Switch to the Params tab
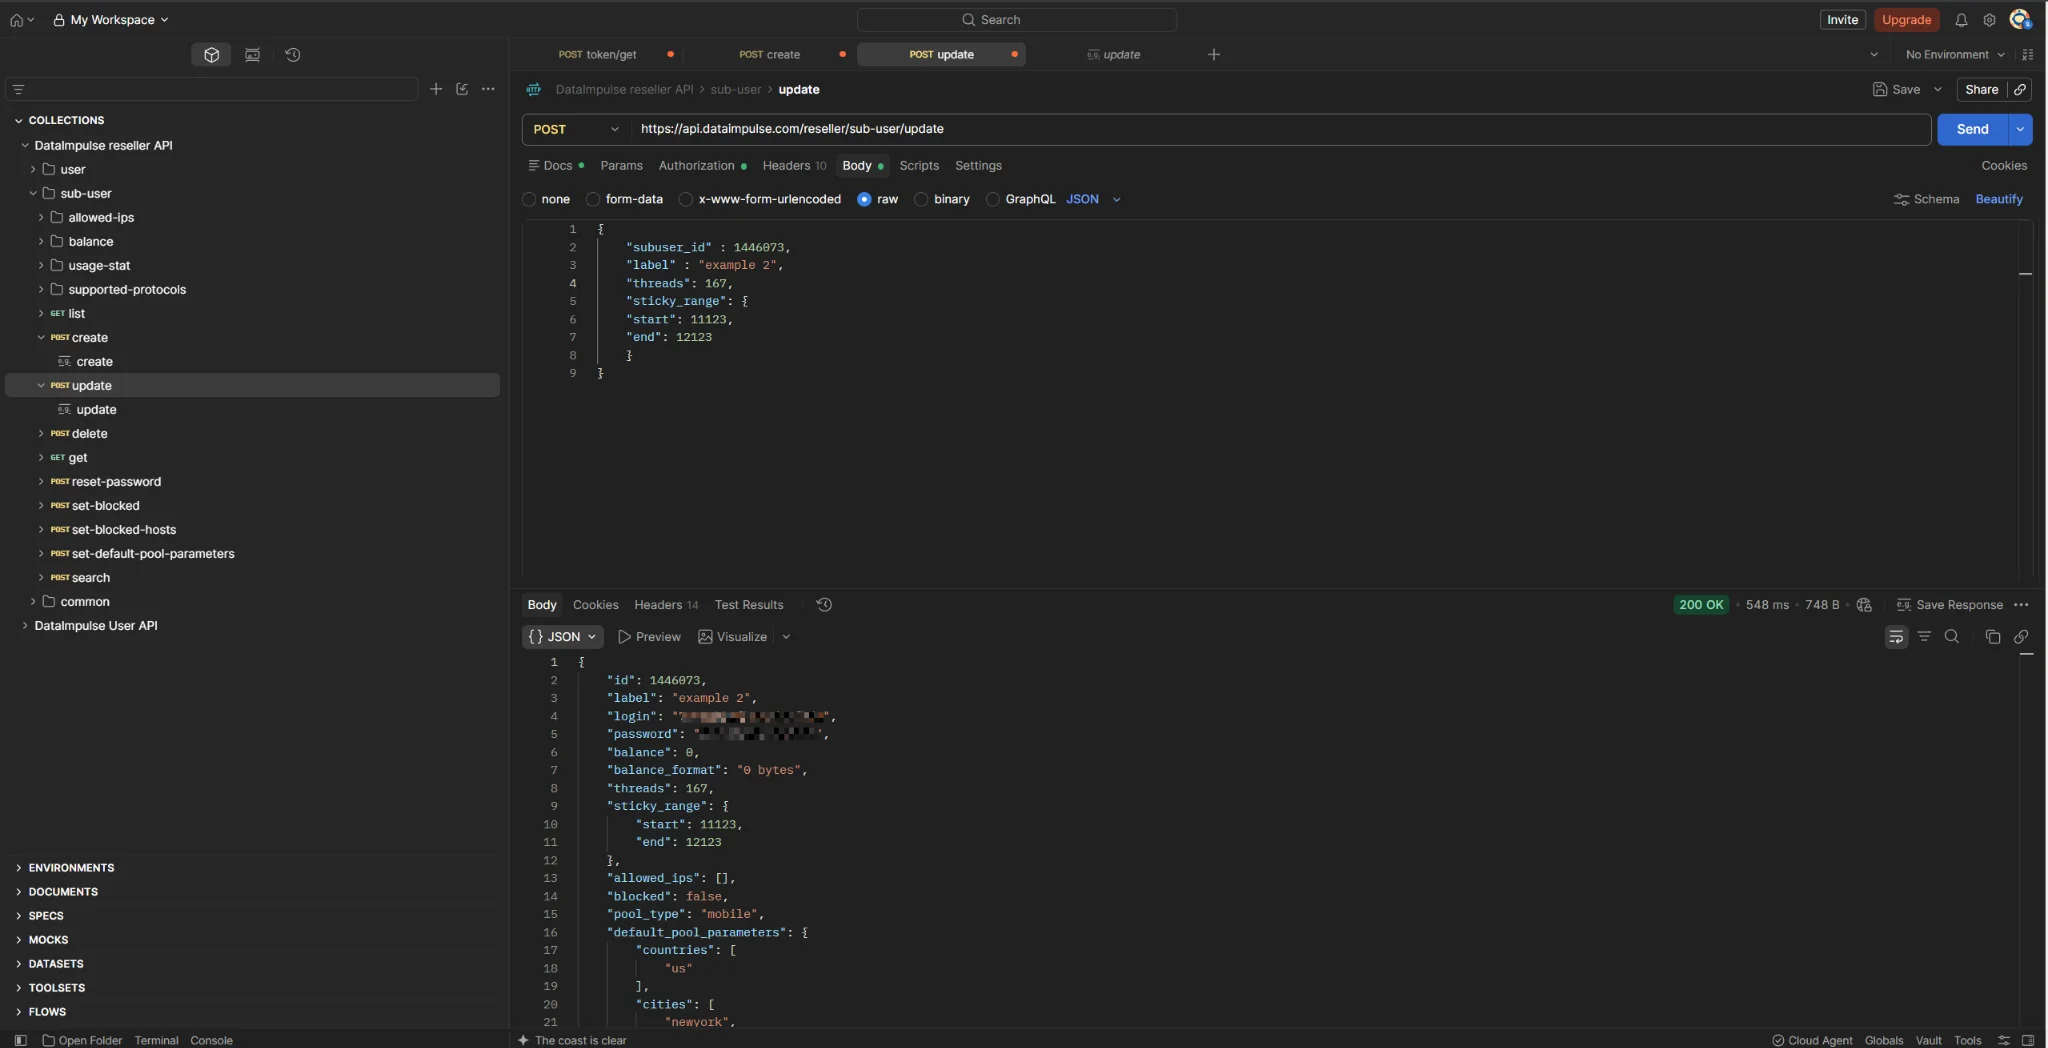 pyautogui.click(x=621, y=166)
